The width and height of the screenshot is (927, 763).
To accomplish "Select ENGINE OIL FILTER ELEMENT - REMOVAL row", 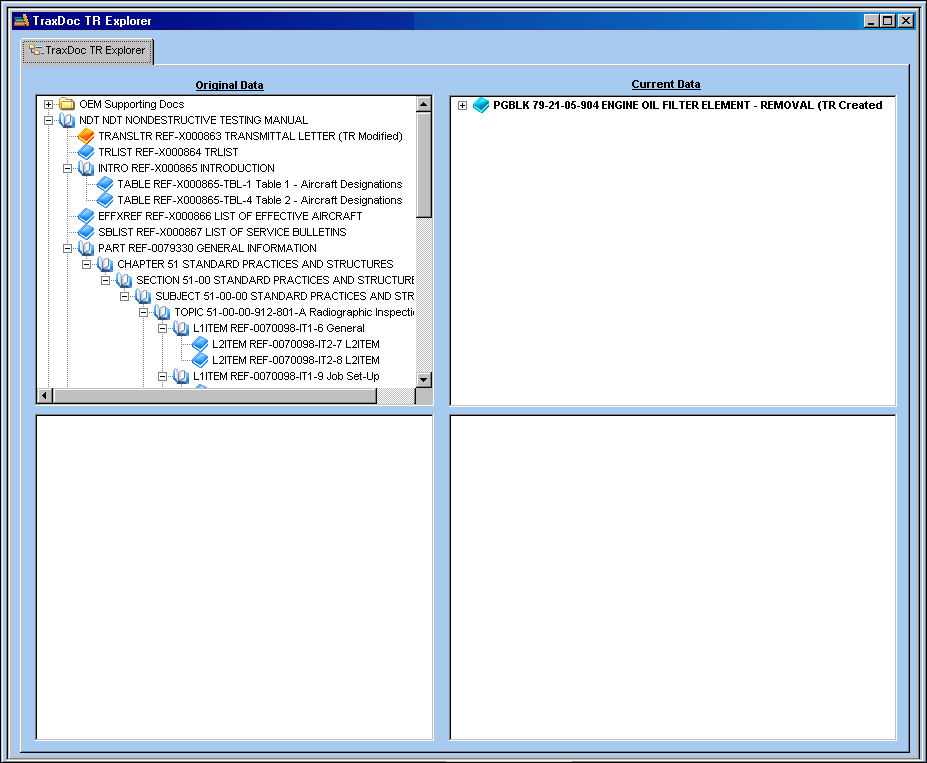I will (688, 105).
